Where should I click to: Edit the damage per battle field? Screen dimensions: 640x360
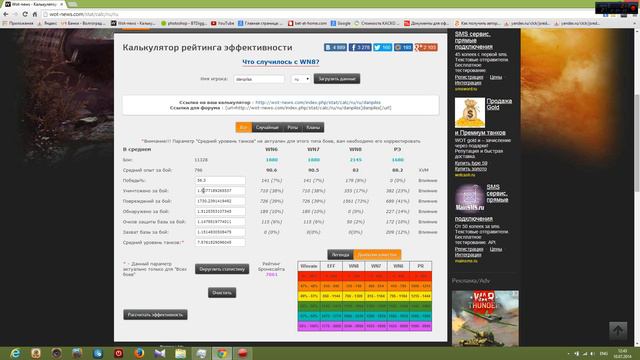click(x=220, y=201)
